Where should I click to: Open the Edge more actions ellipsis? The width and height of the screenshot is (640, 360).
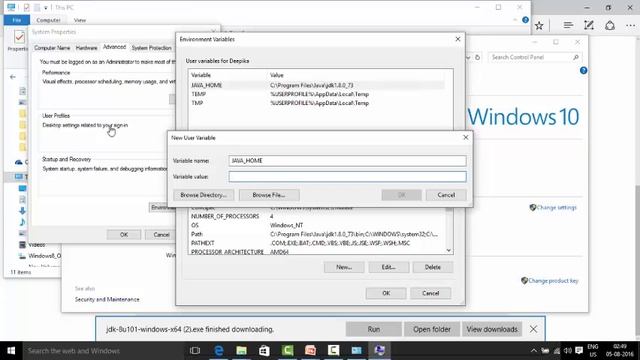[630, 25]
